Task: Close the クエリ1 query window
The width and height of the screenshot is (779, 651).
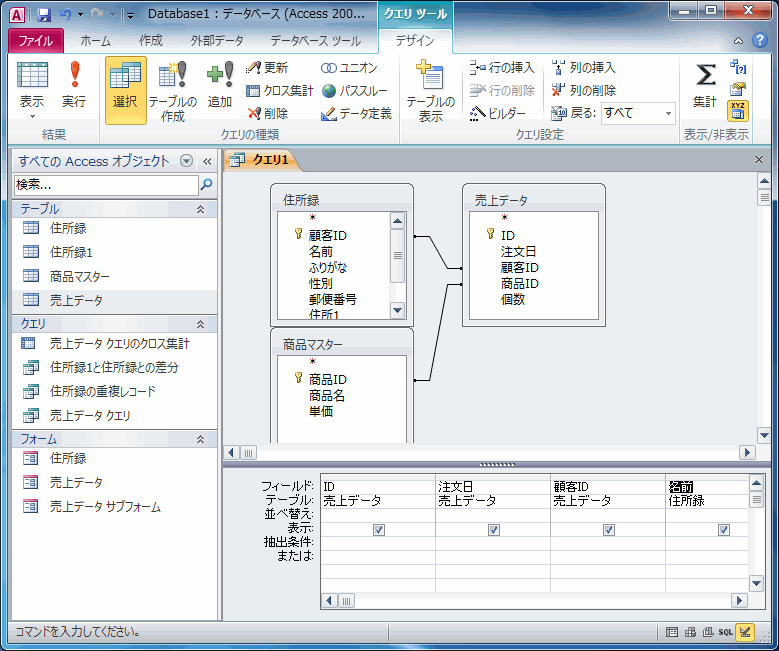Action: [x=759, y=160]
